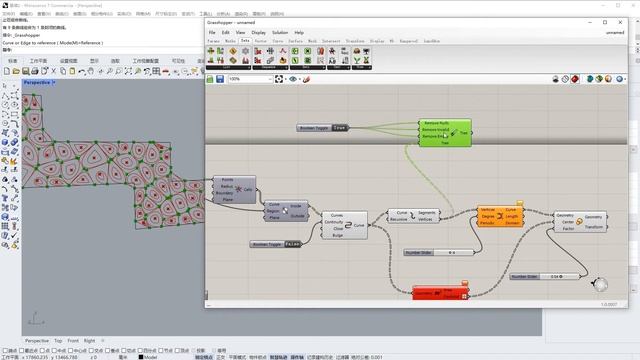Click the yellow balloon on the red component
This screenshot has height=360, width=640.
point(464,283)
